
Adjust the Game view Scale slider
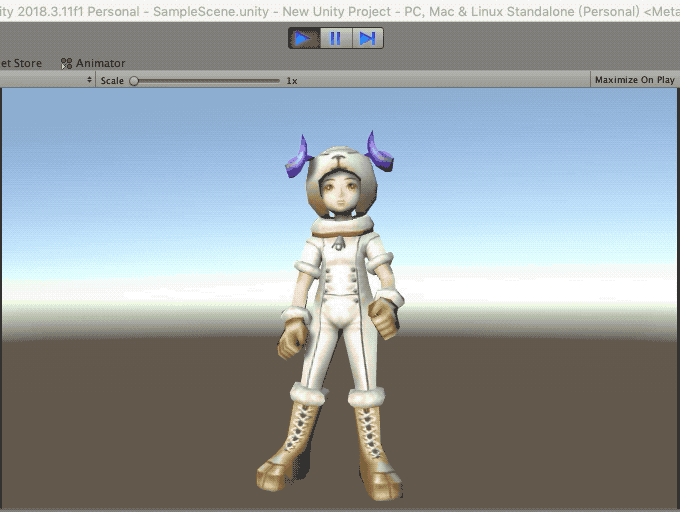point(206,81)
